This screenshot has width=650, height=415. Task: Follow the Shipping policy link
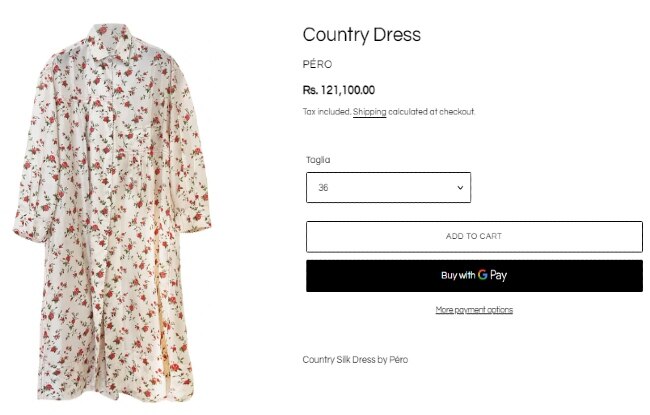pyautogui.click(x=369, y=112)
